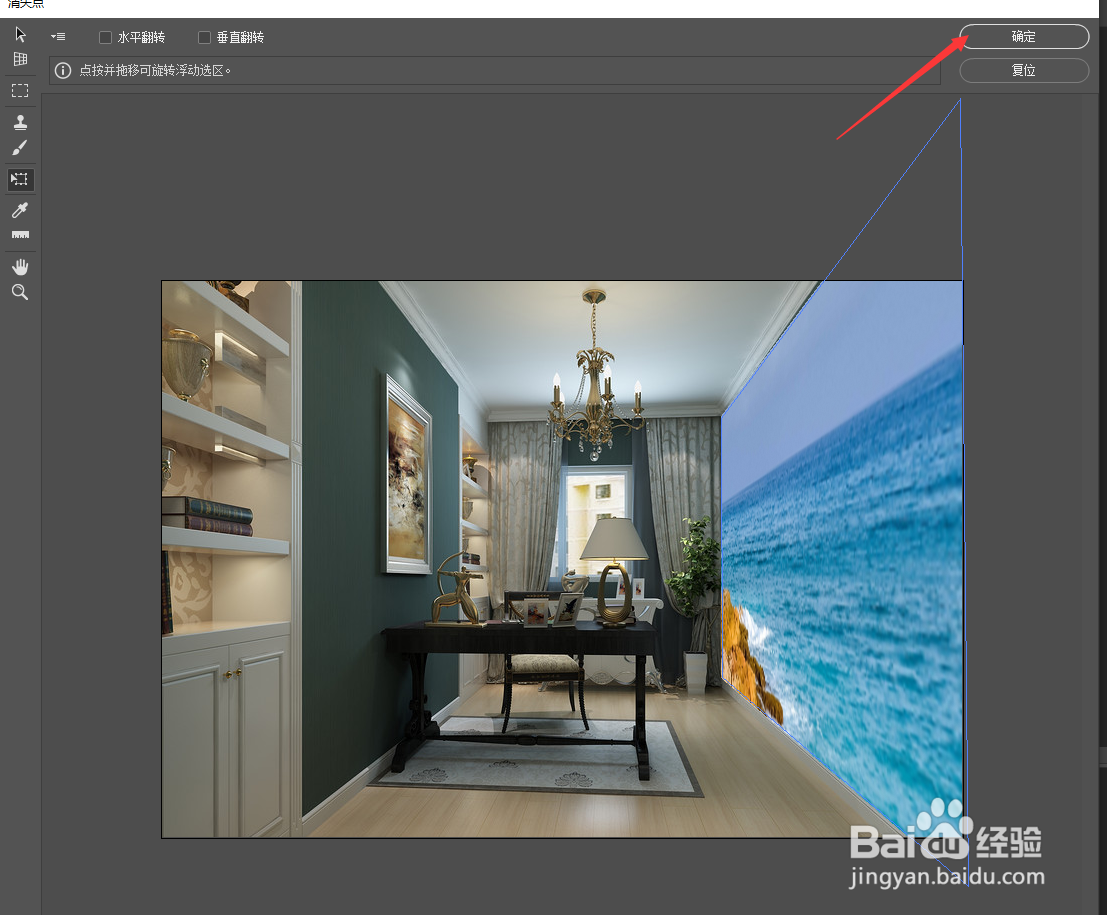
Task: Enable the 水平翻转 checkbox
Action: click(105, 37)
